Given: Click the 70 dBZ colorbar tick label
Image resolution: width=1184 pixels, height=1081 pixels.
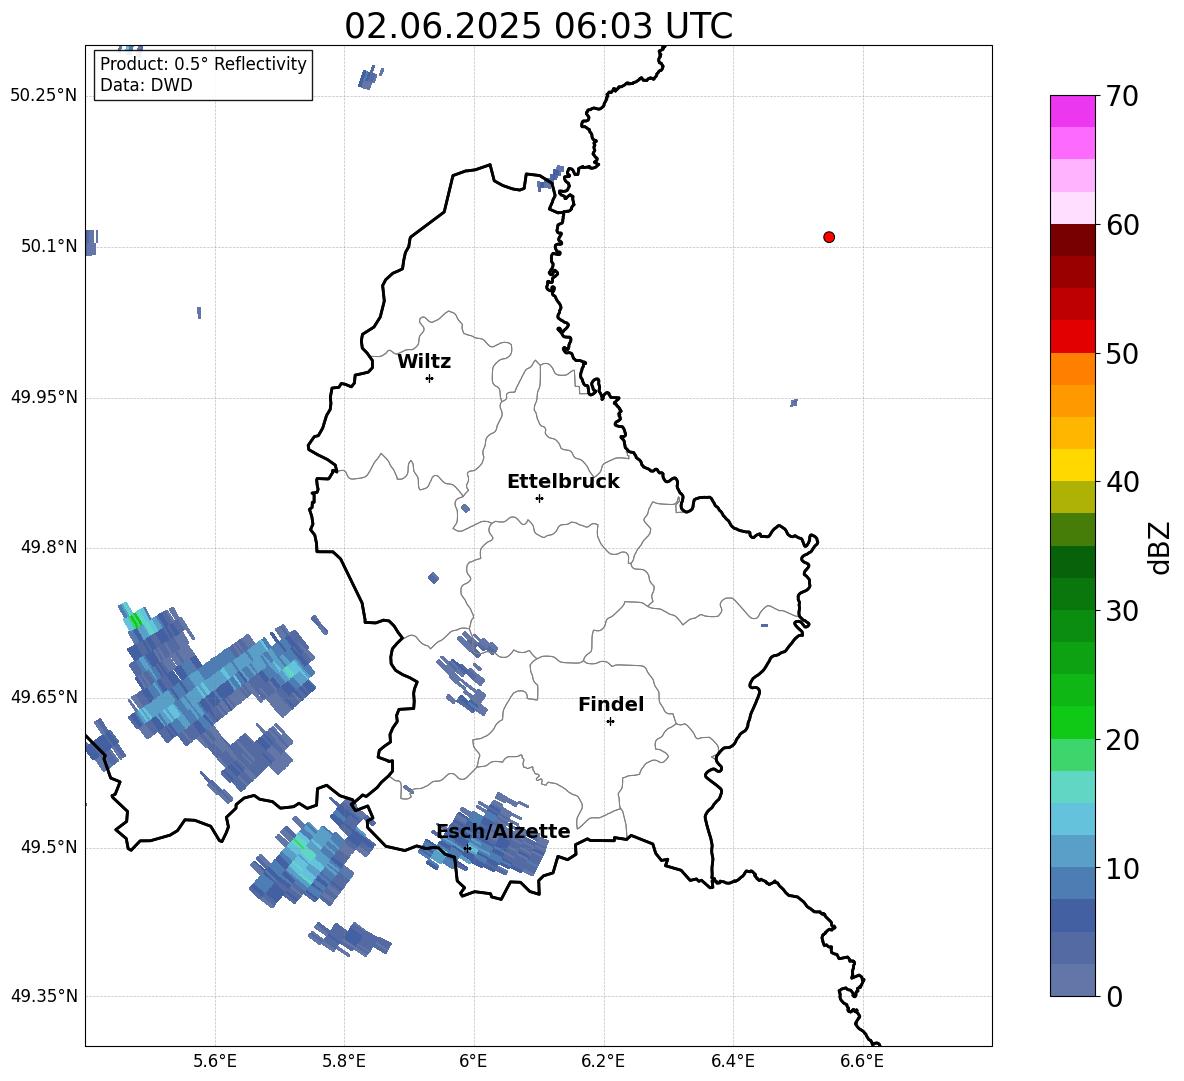Looking at the screenshot, I should tap(1121, 96).
